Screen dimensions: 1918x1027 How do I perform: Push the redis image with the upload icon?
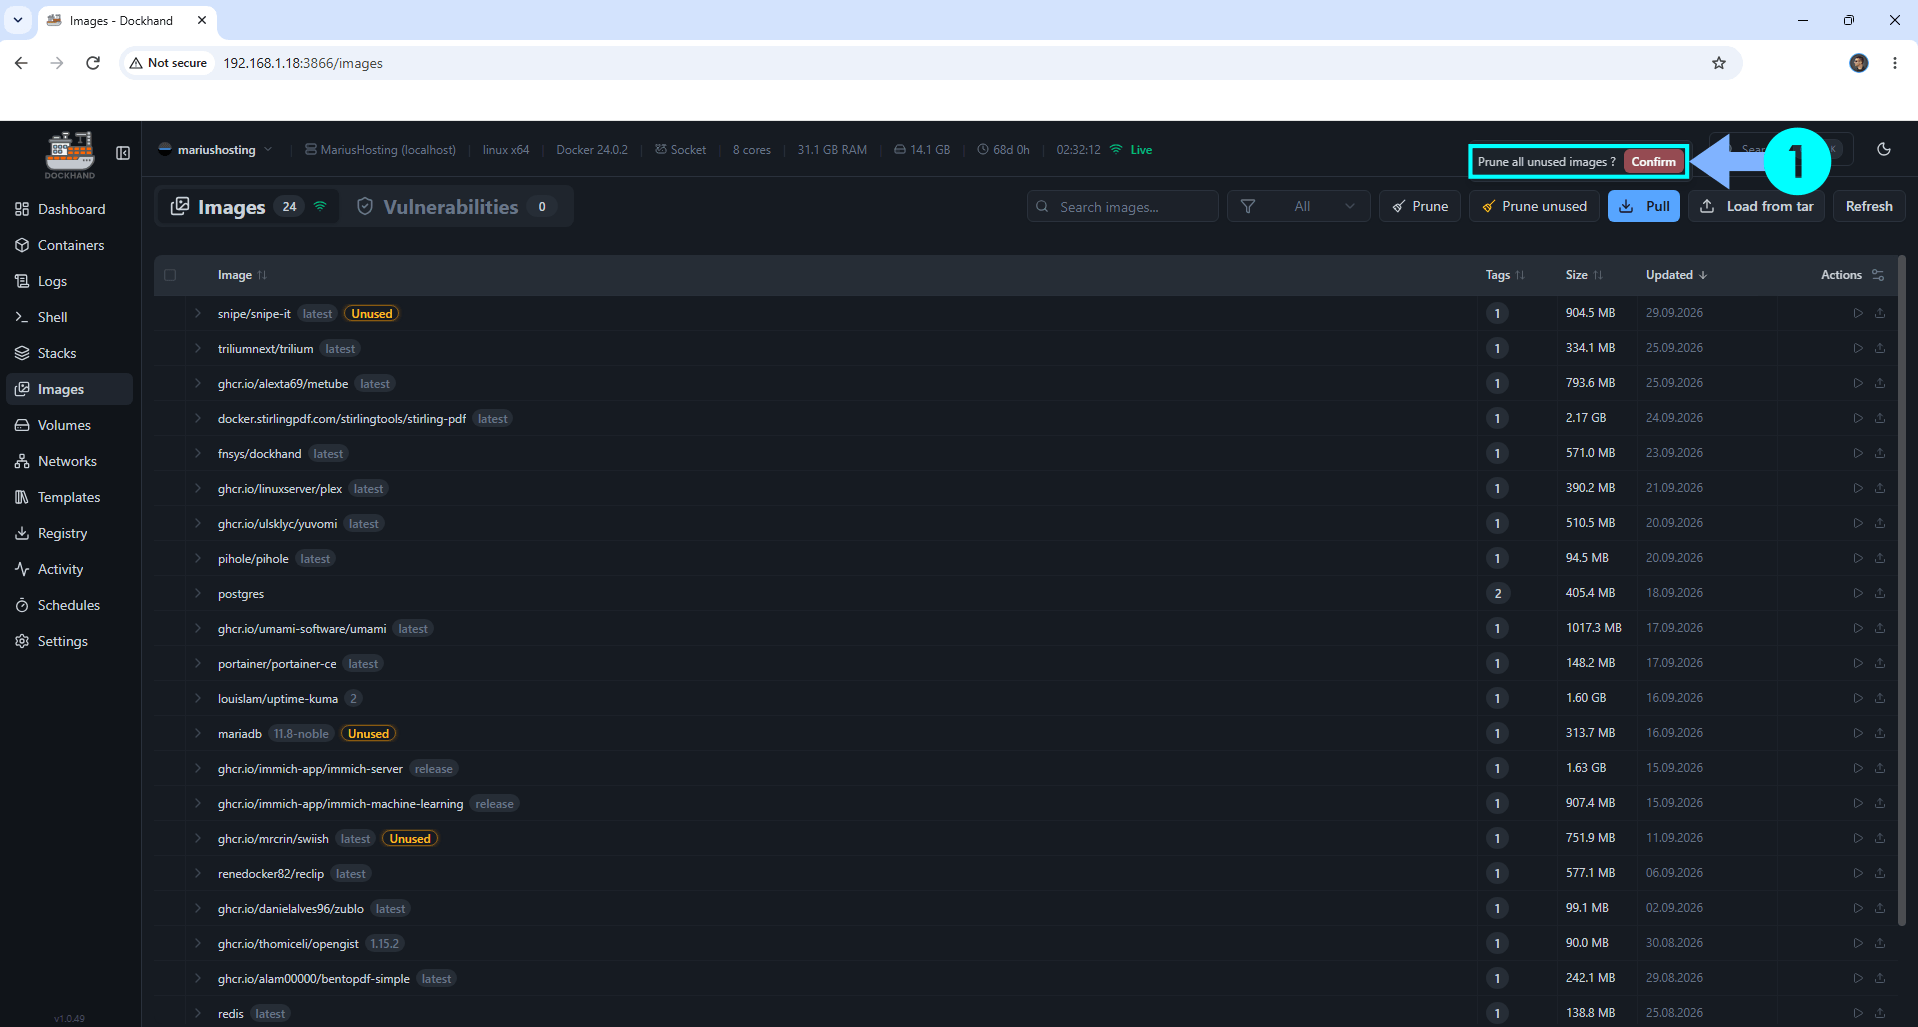point(1880,1013)
